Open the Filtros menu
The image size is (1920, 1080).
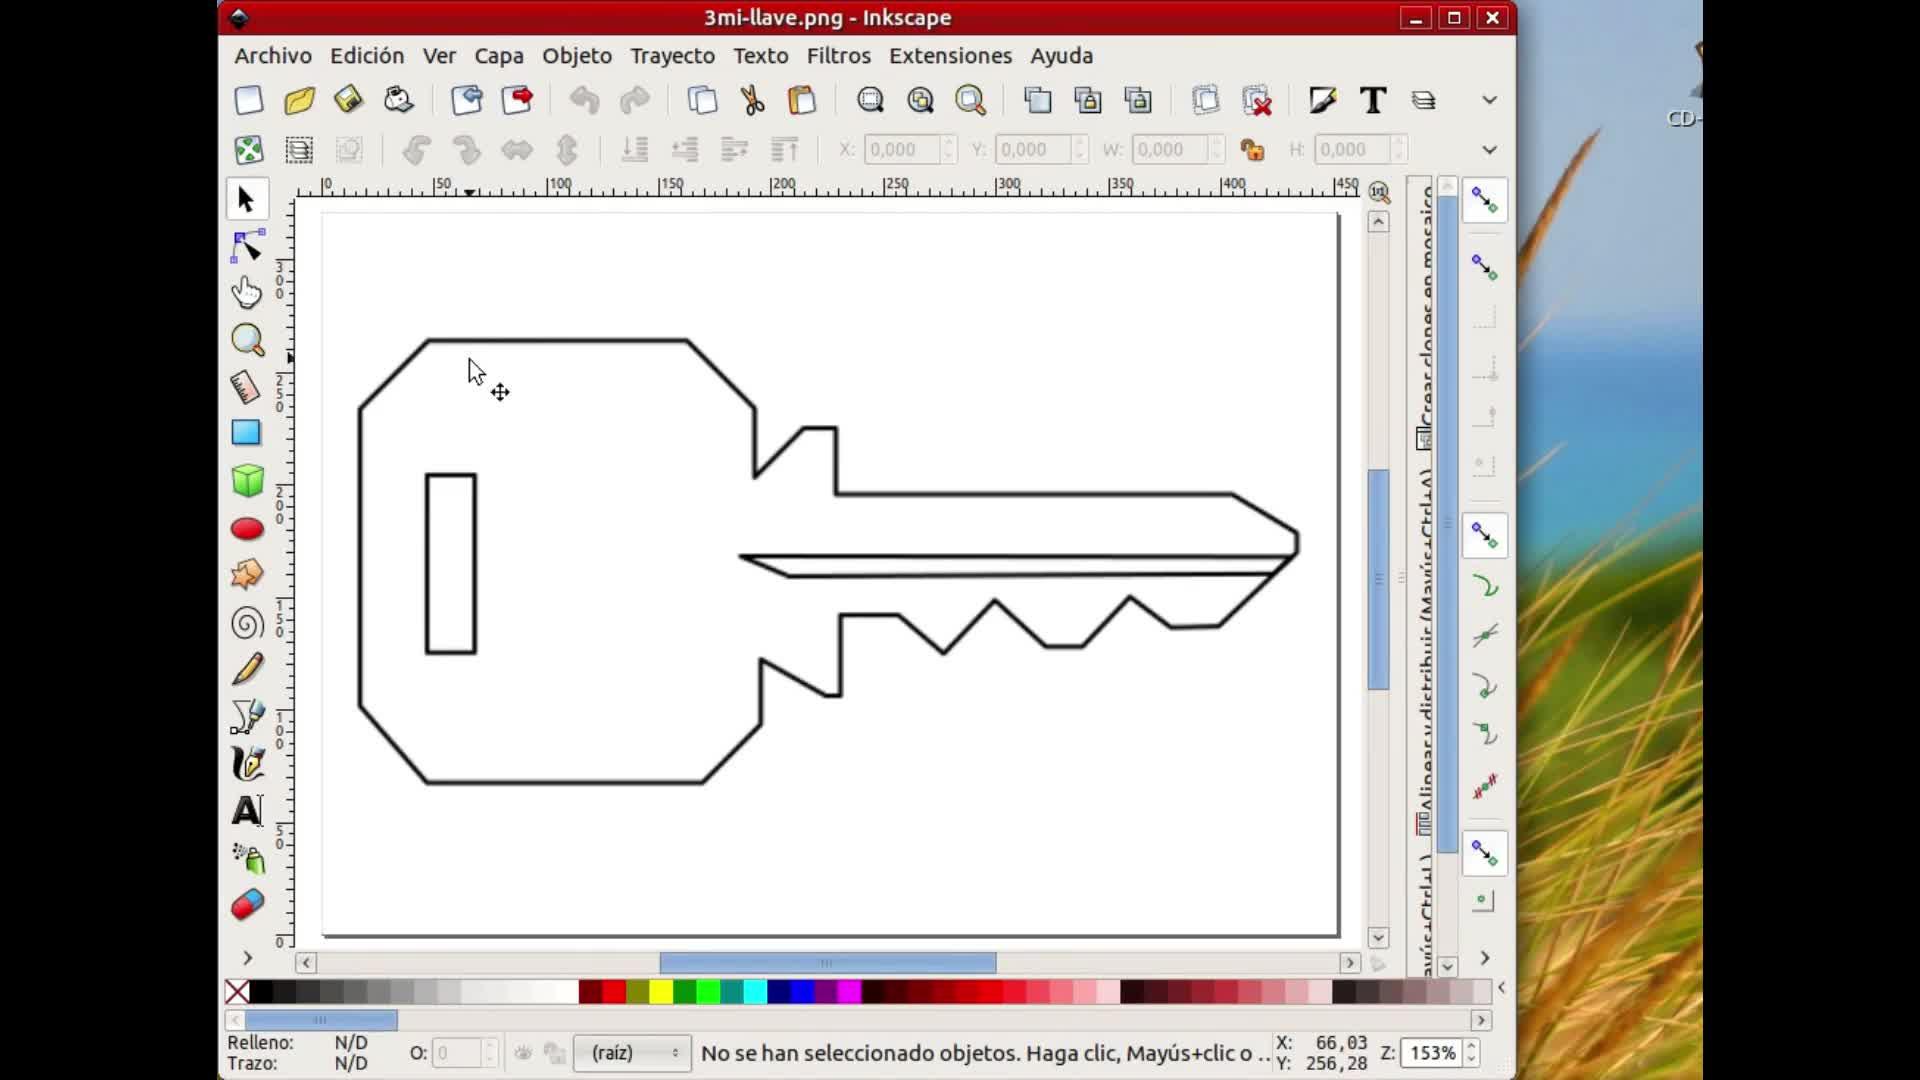point(838,56)
